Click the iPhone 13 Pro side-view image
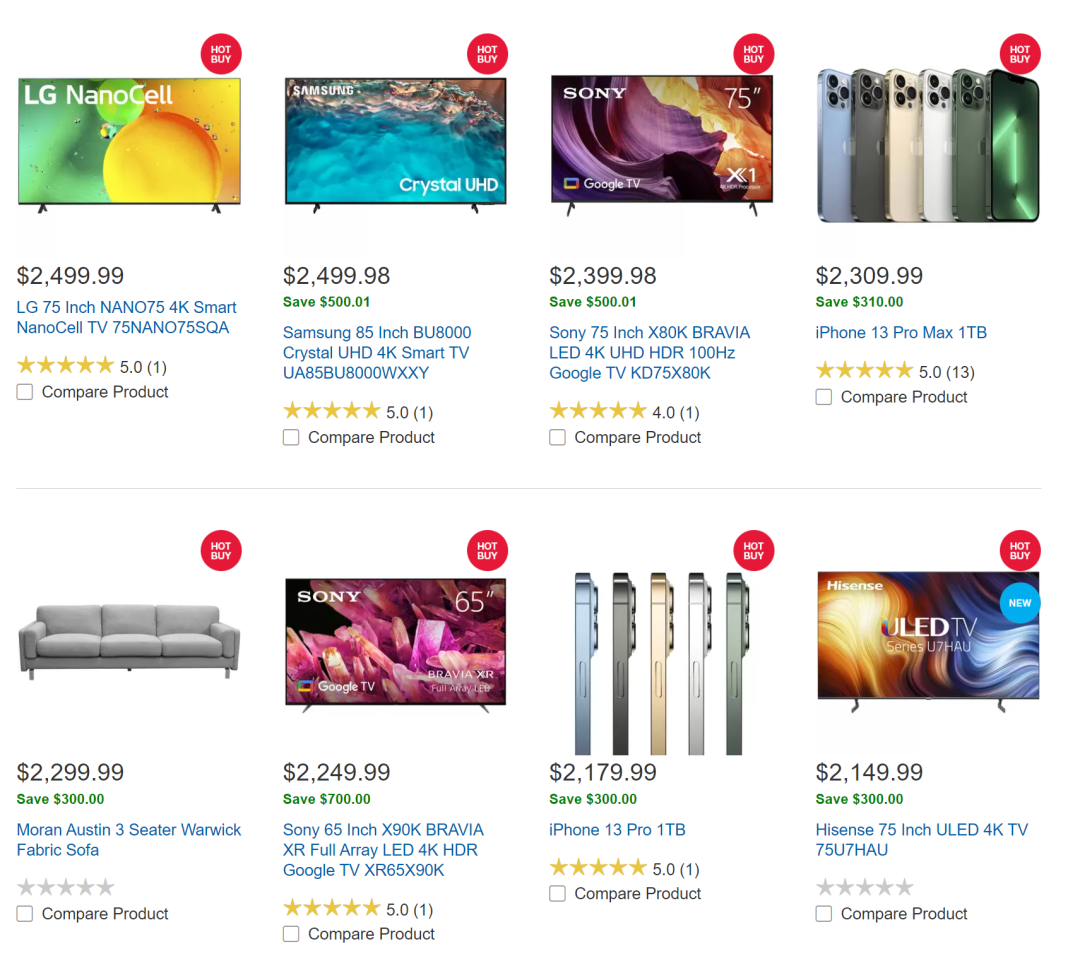 (x=662, y=663)
